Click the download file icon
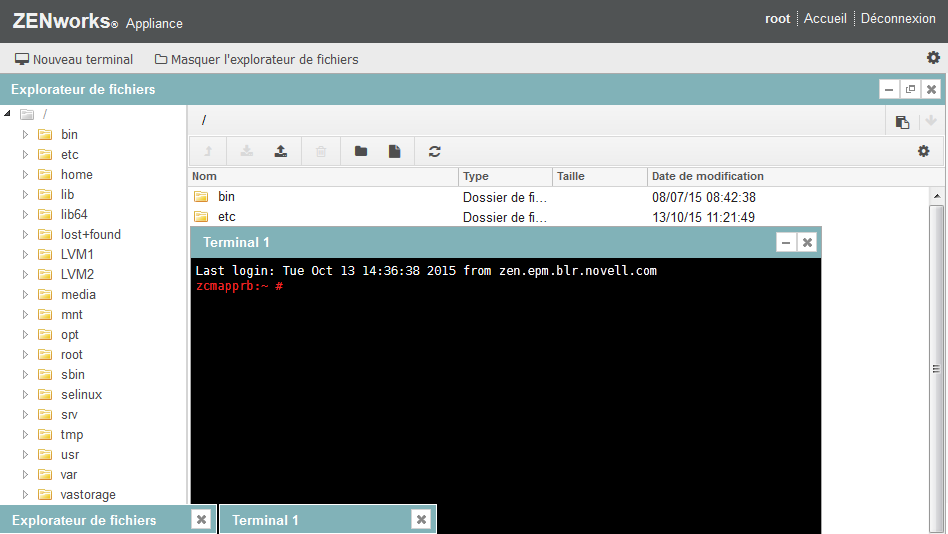Viewport: 948px width, 534px height. click(247, 151)
